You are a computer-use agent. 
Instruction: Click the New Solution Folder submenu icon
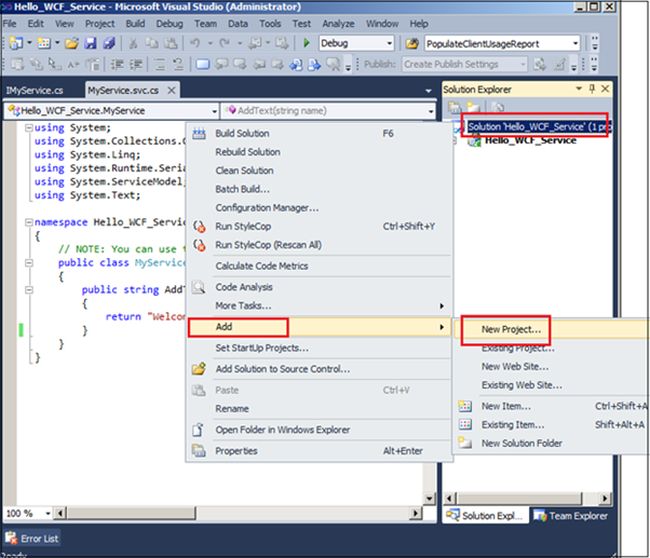[x=465, y=442]
